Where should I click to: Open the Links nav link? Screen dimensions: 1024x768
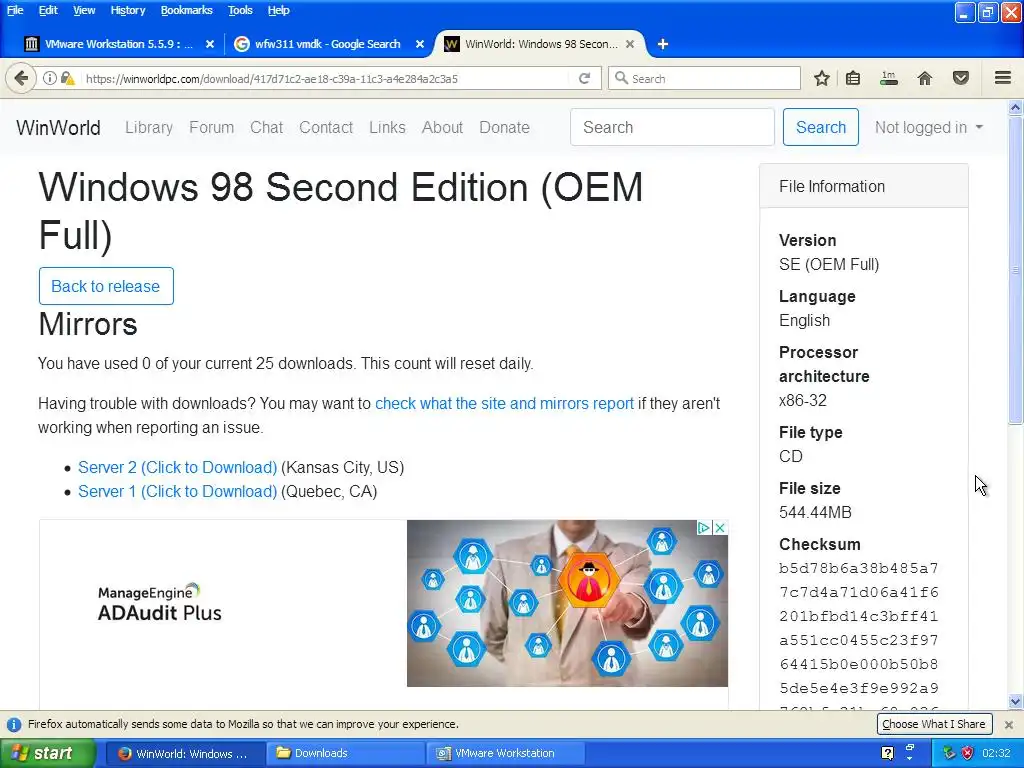click(x=387, y=127)
